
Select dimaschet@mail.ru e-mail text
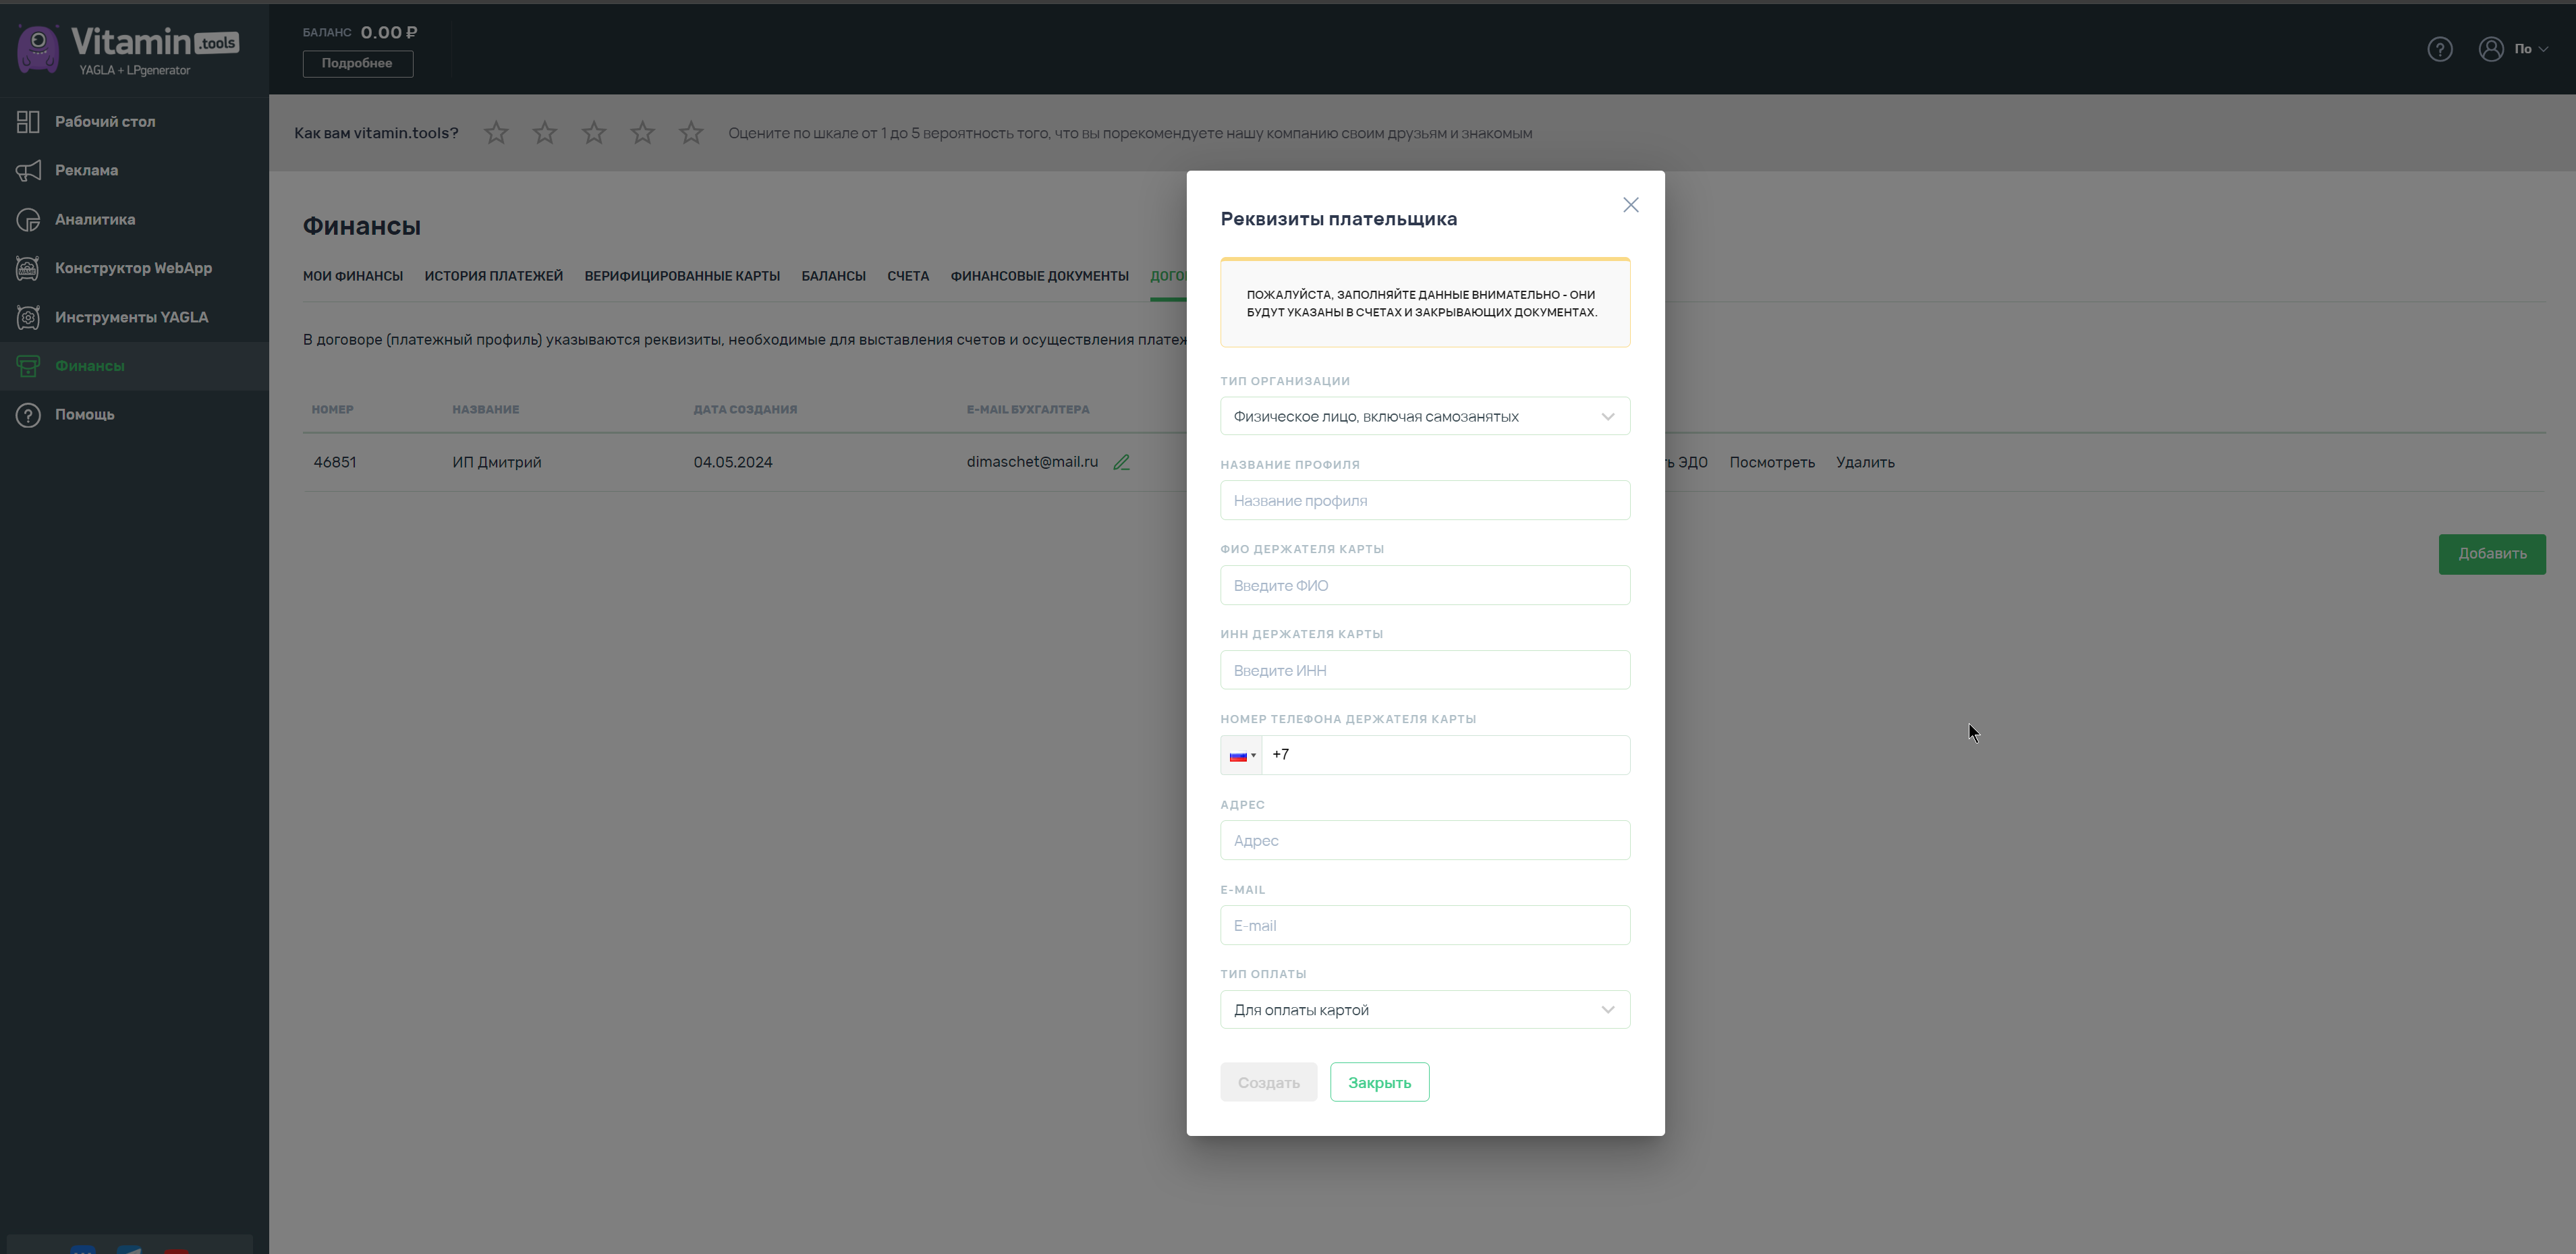point(1032,462)
